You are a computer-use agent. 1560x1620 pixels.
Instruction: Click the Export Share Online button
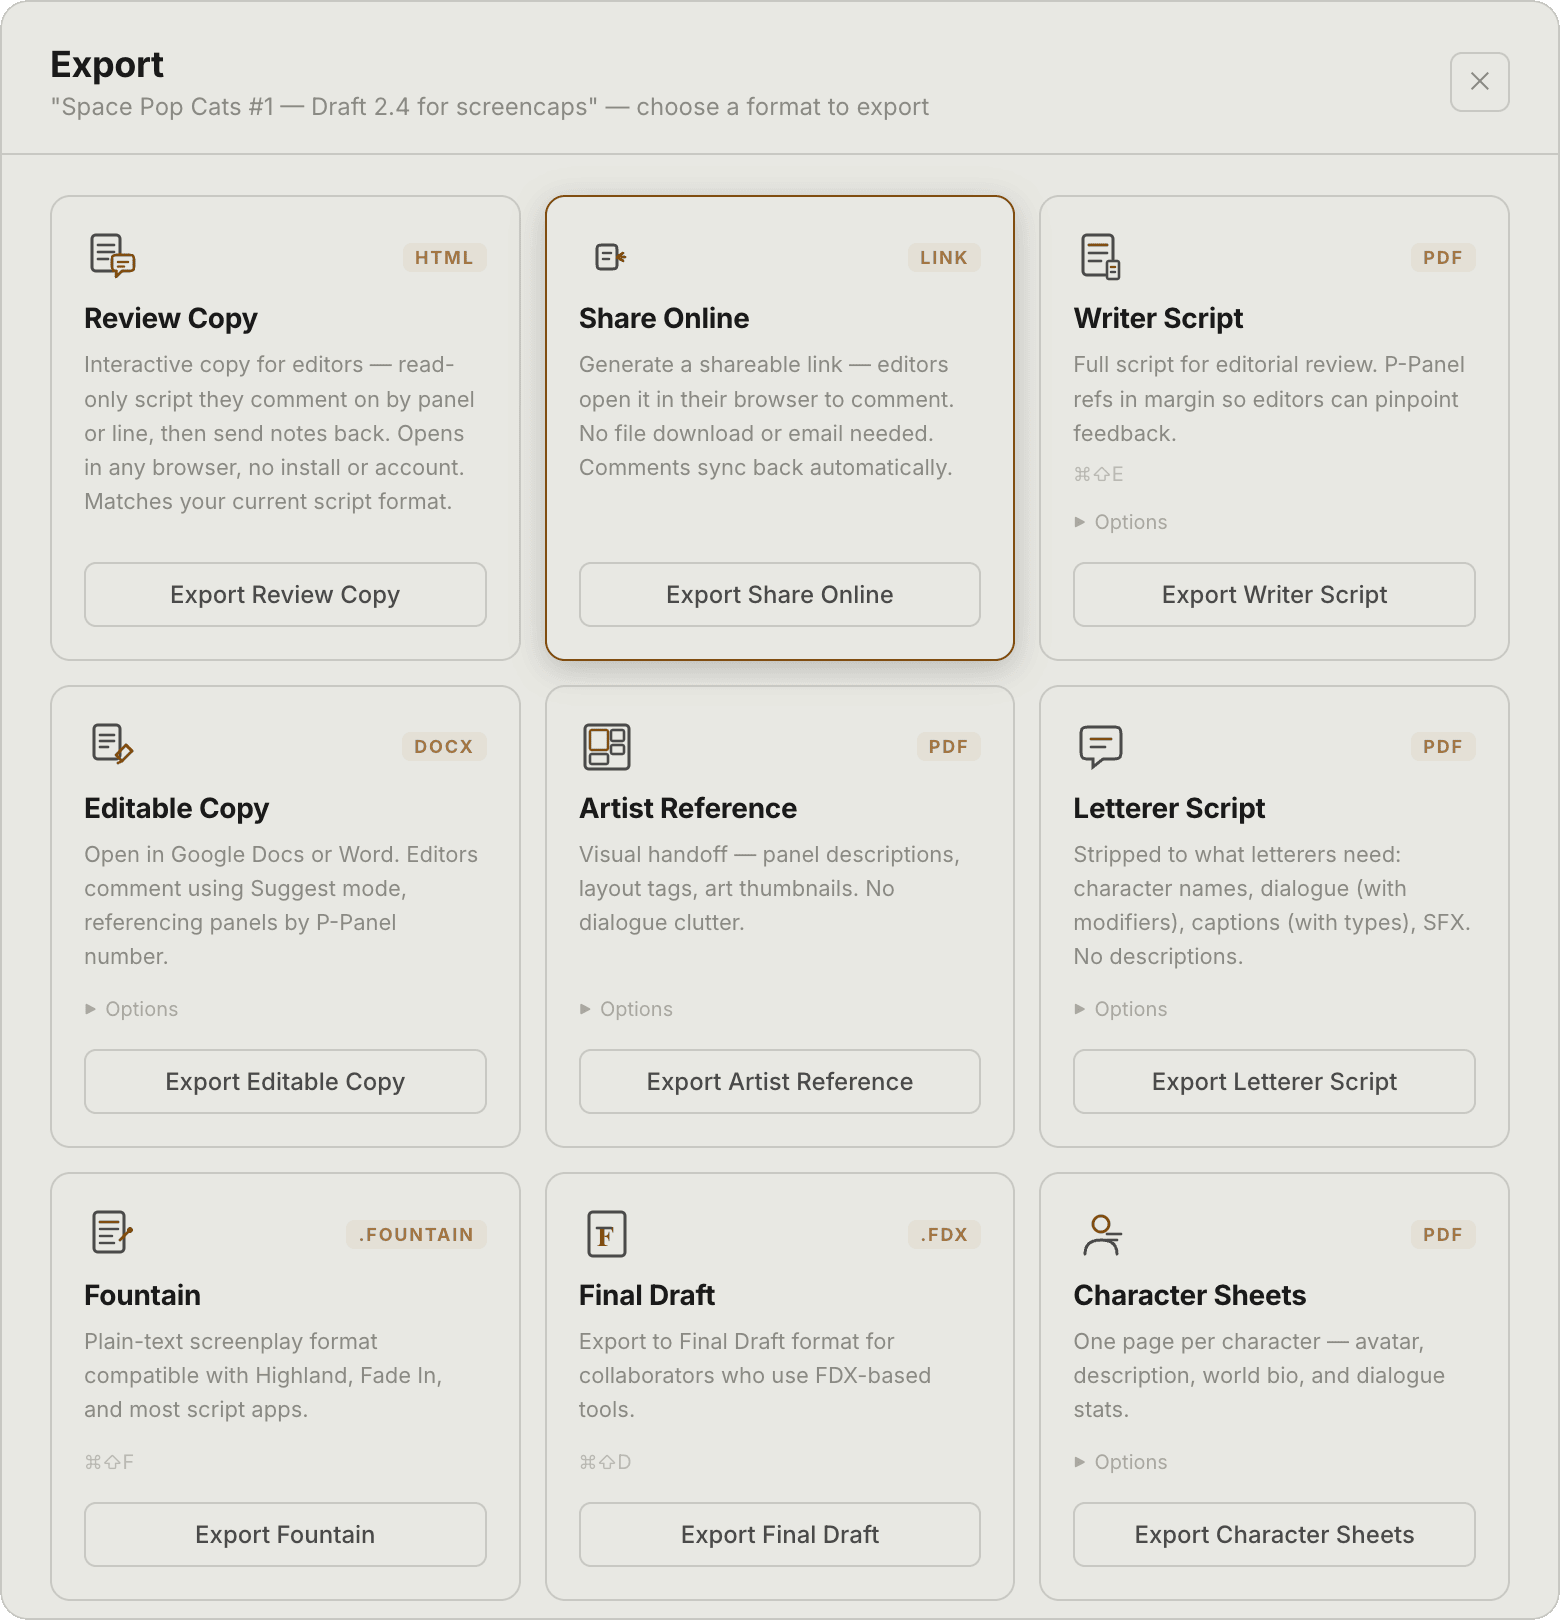[780, 595]
